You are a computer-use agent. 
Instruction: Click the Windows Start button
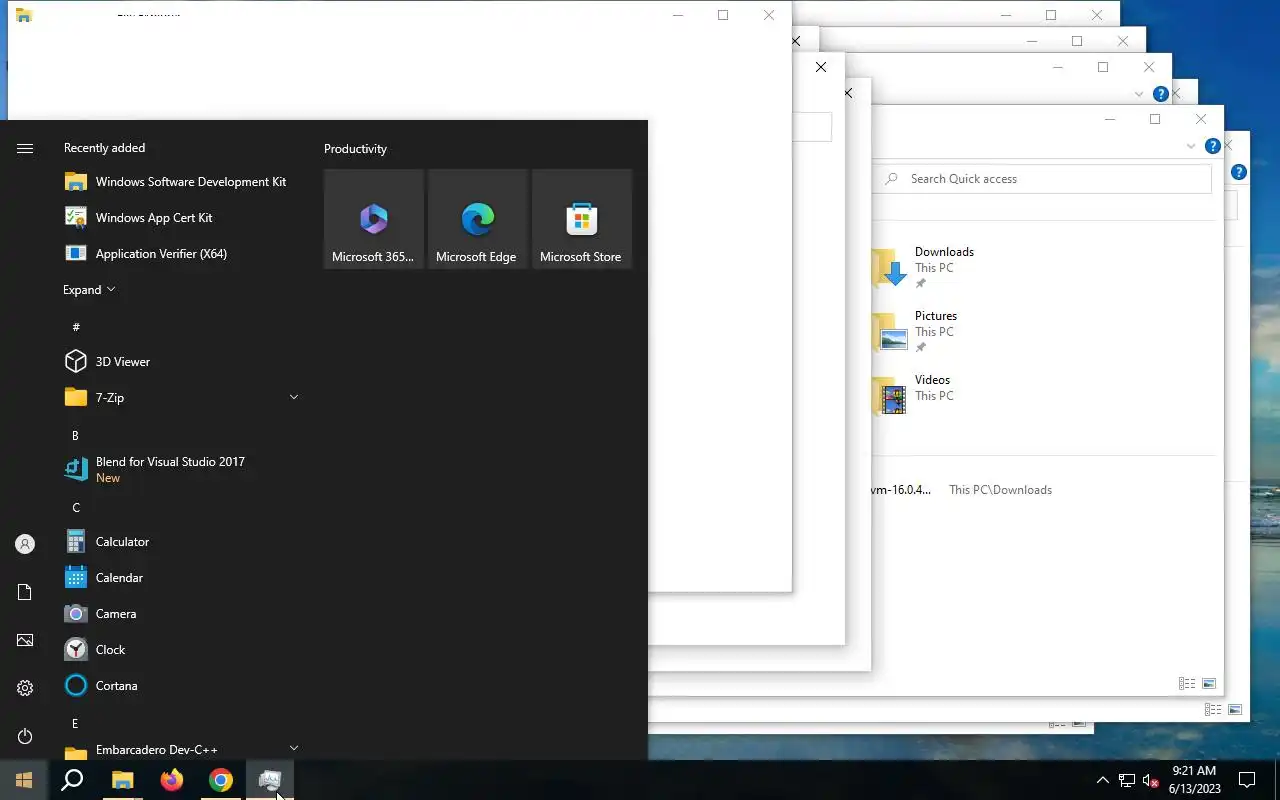pyautogui.click(x=24, y=780)
